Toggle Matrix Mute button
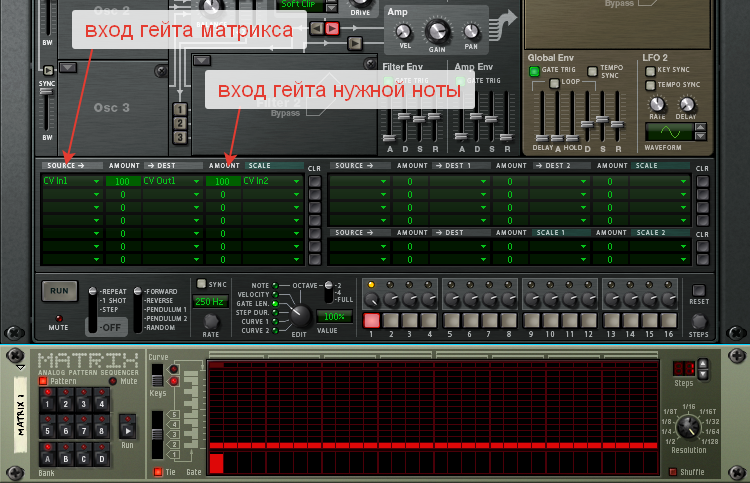Image resolution: width=750 pixels, height=483 pixels. tap(113, 381)
